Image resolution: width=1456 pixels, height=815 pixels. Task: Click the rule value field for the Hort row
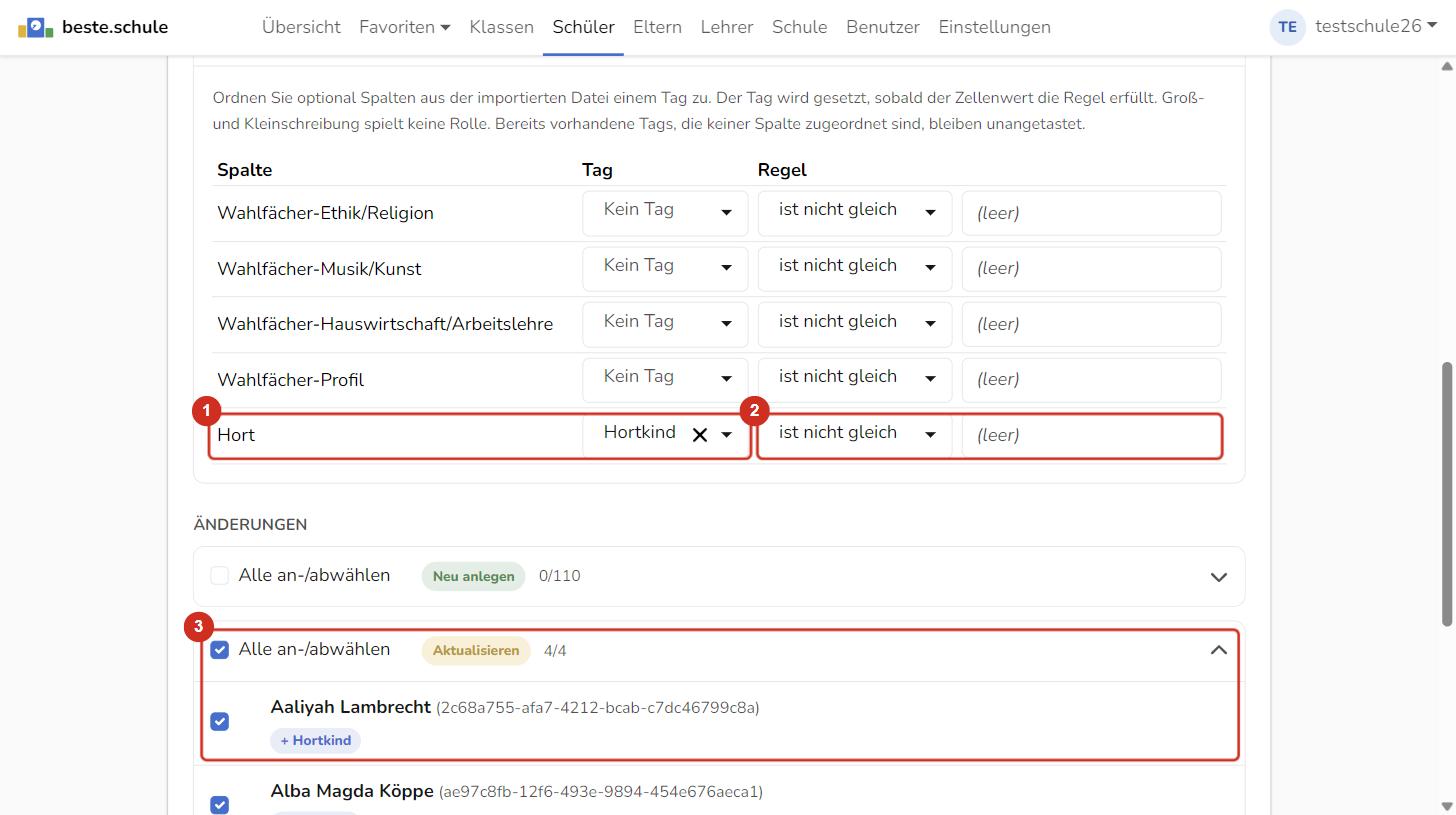[x=1091, y=435]
